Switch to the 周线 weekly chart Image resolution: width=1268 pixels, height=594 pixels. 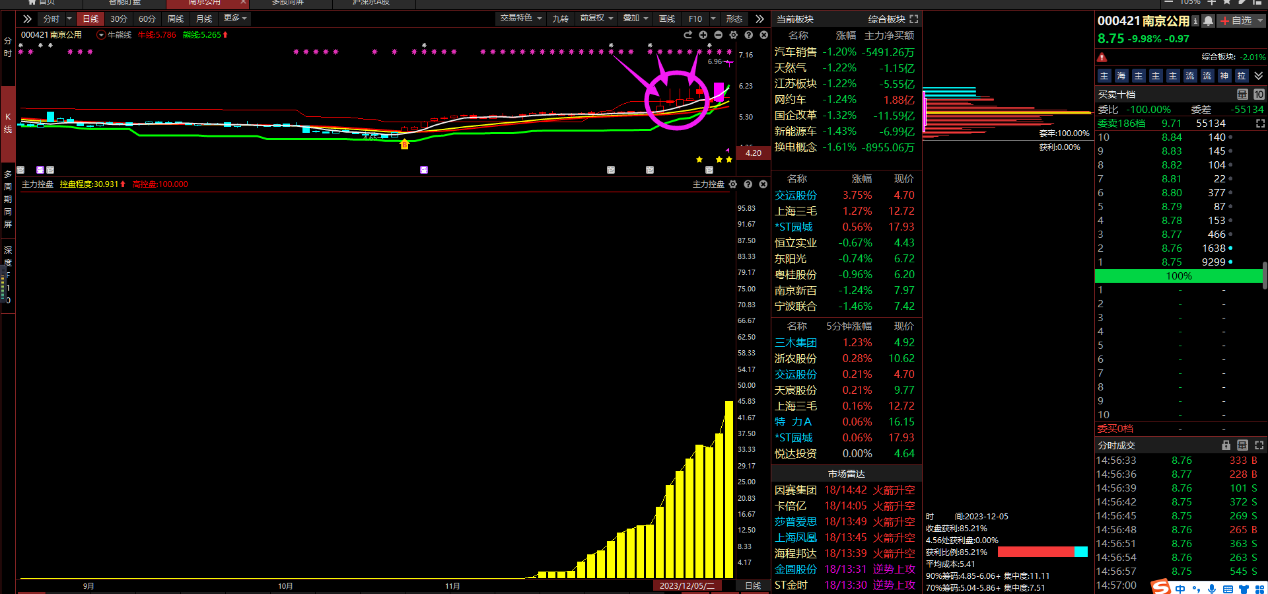tap(176, 19)
